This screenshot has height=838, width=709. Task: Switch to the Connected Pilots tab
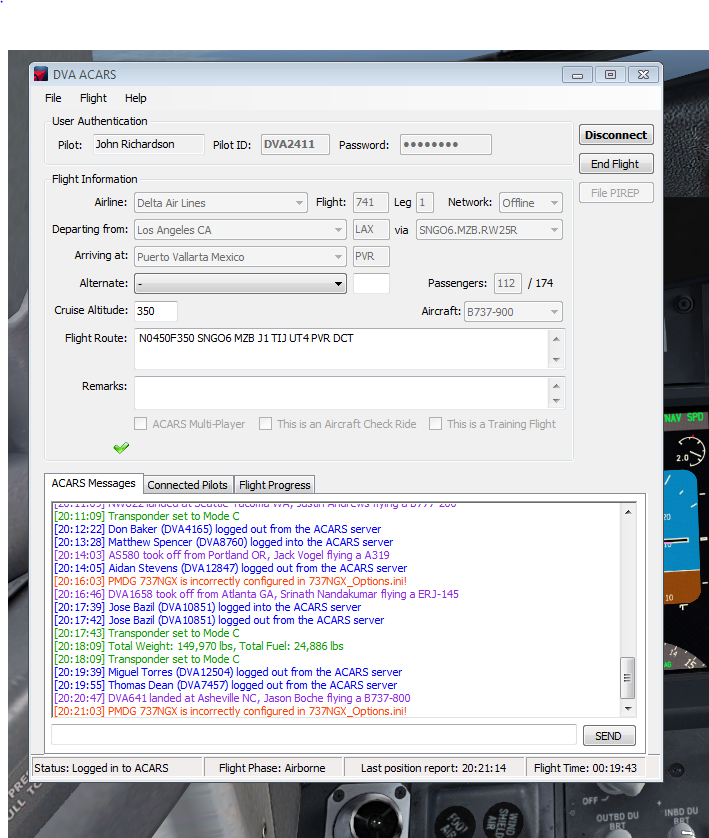188,485
